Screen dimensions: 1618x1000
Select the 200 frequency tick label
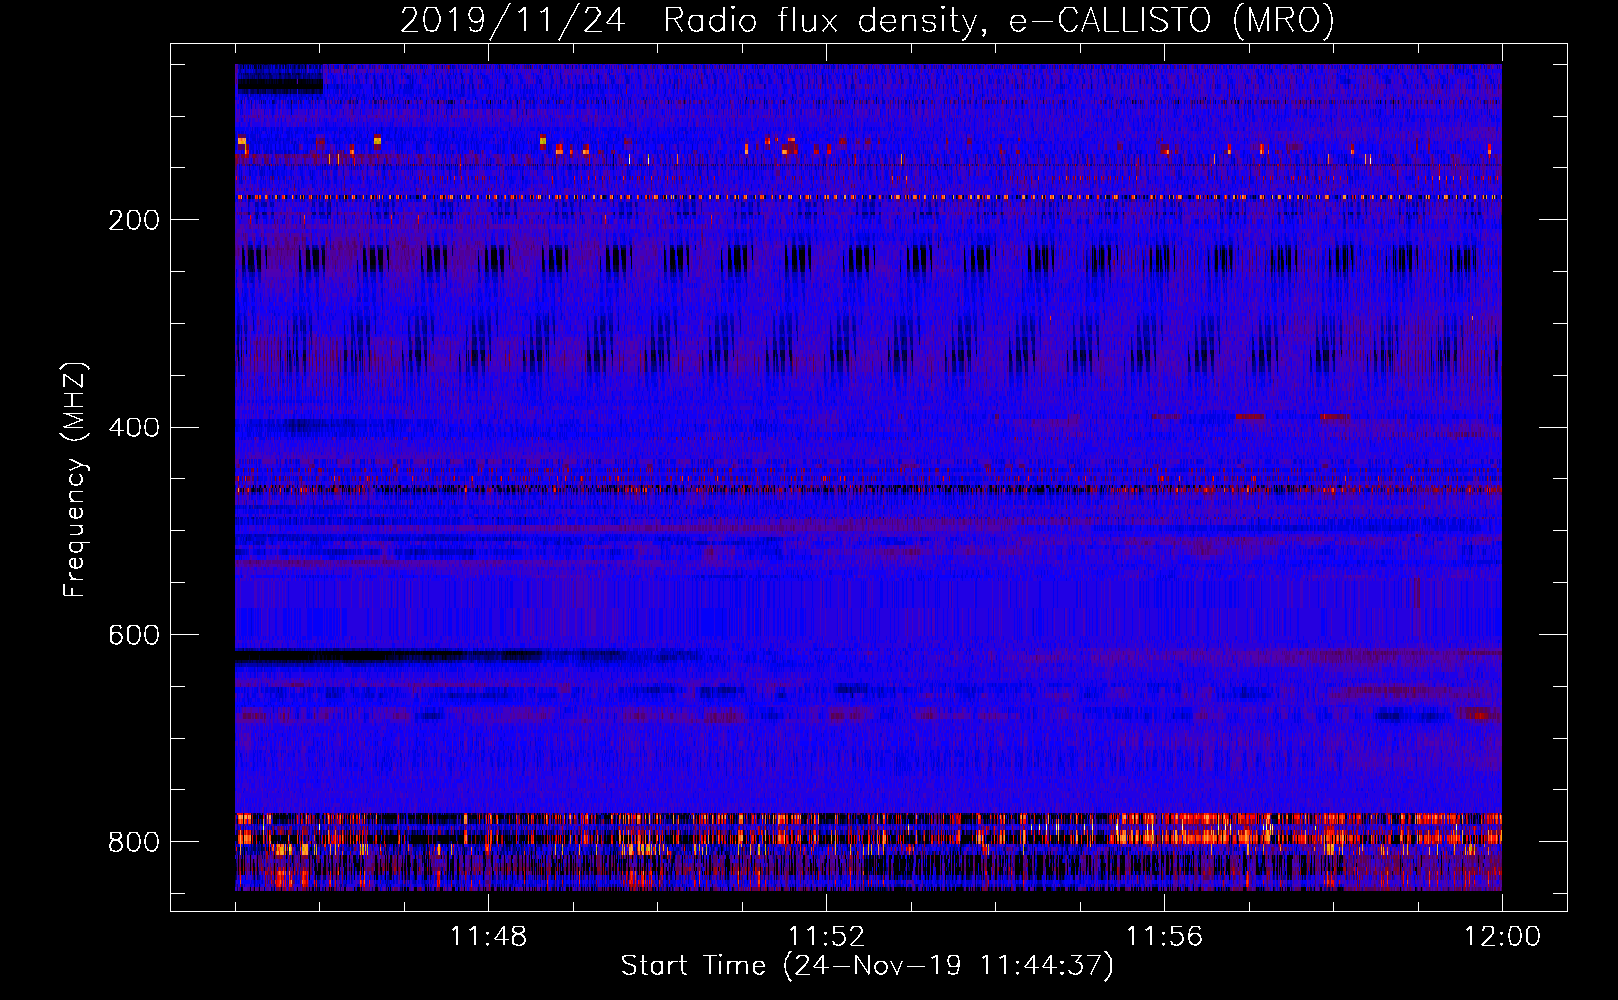[134, 220]
